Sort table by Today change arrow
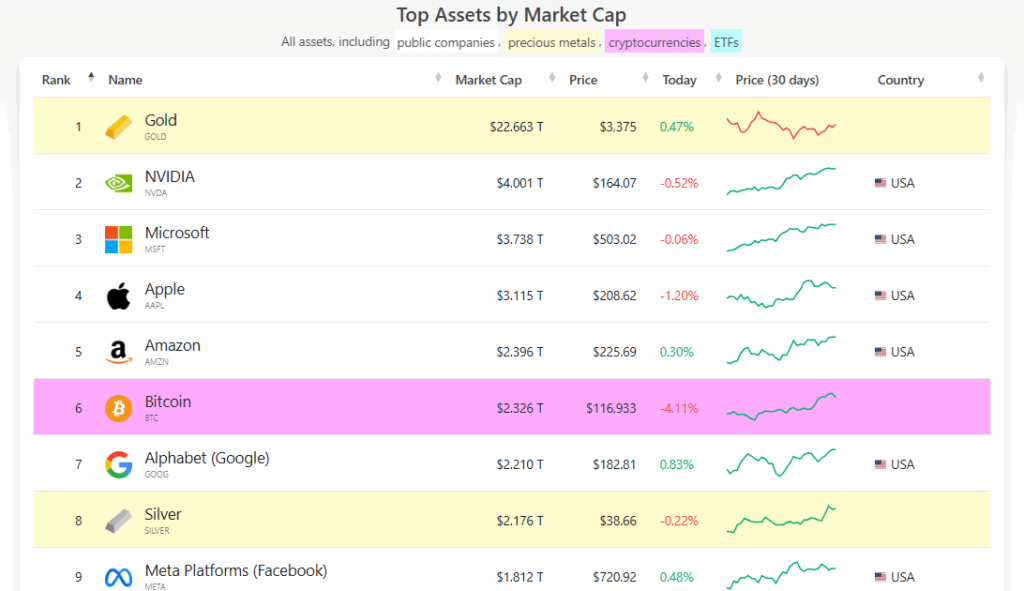Screen dimensions: 1024x591 pyautogui.click(x=718, y=77)
